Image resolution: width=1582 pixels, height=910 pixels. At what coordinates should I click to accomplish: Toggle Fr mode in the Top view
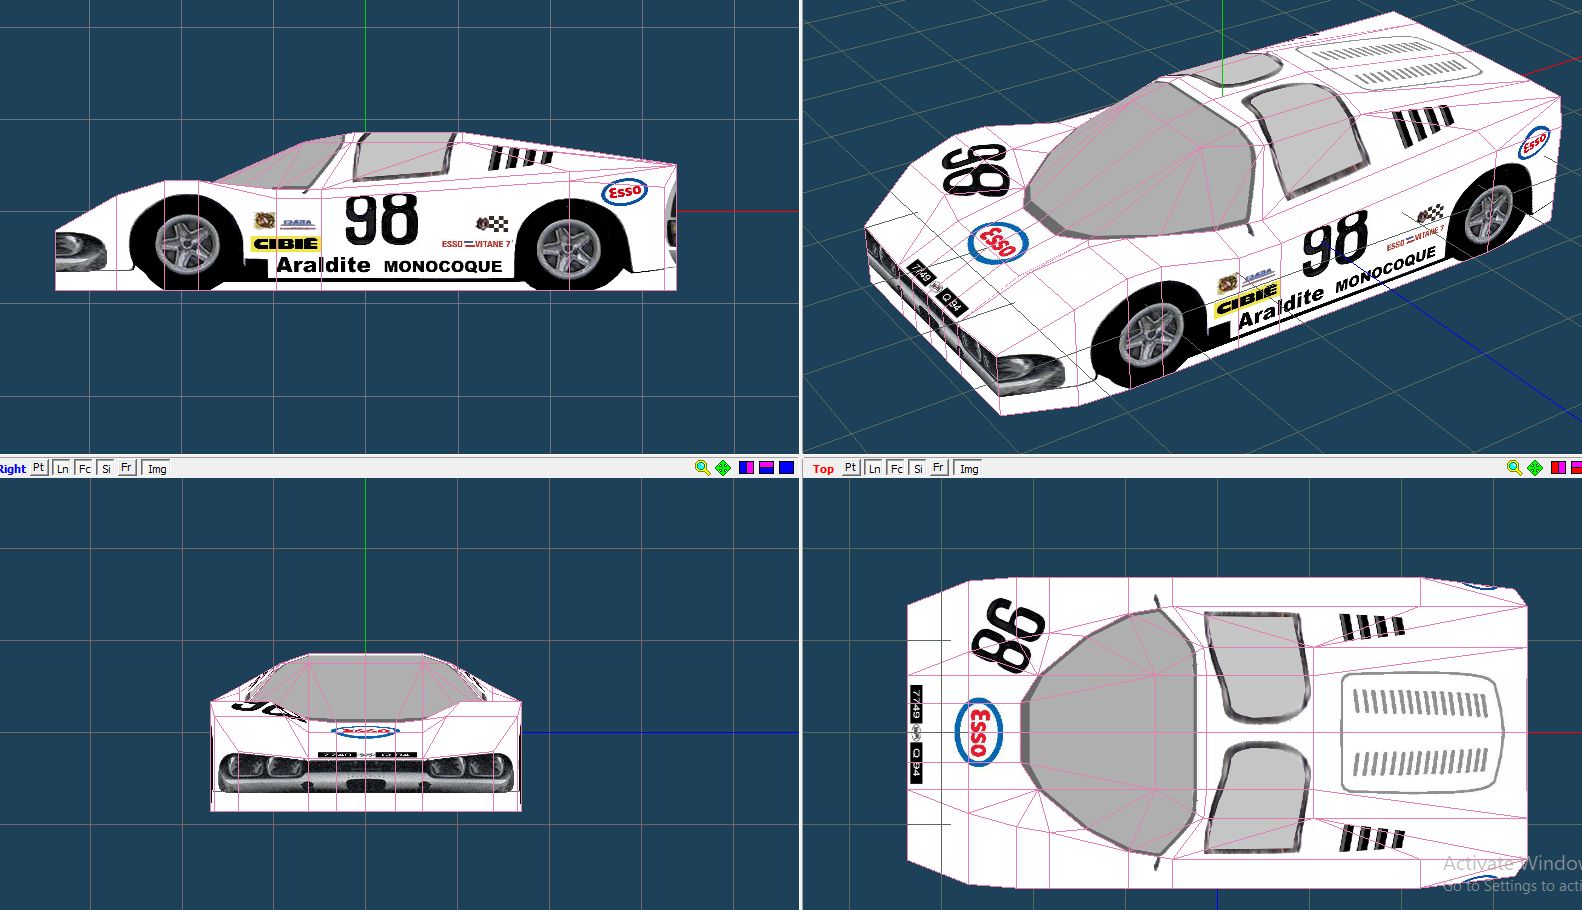(x=938, y=468)
